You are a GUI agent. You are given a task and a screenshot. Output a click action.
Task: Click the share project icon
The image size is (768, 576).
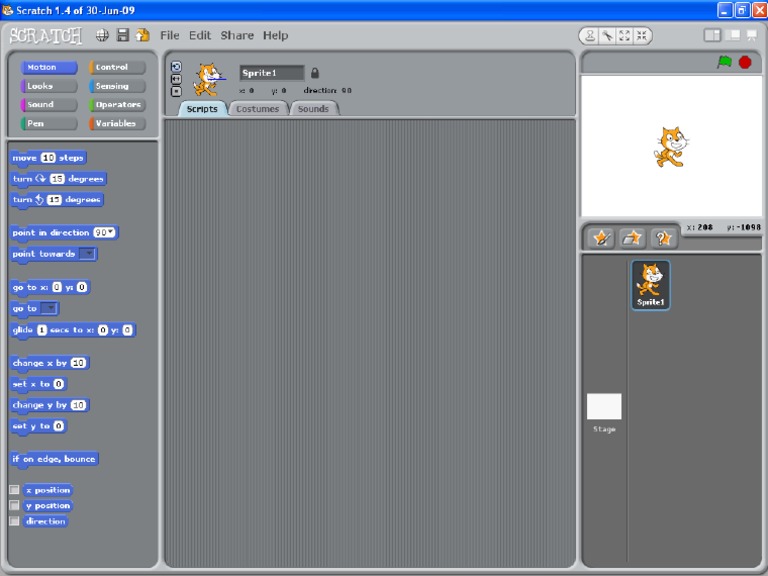coord(143,35)
